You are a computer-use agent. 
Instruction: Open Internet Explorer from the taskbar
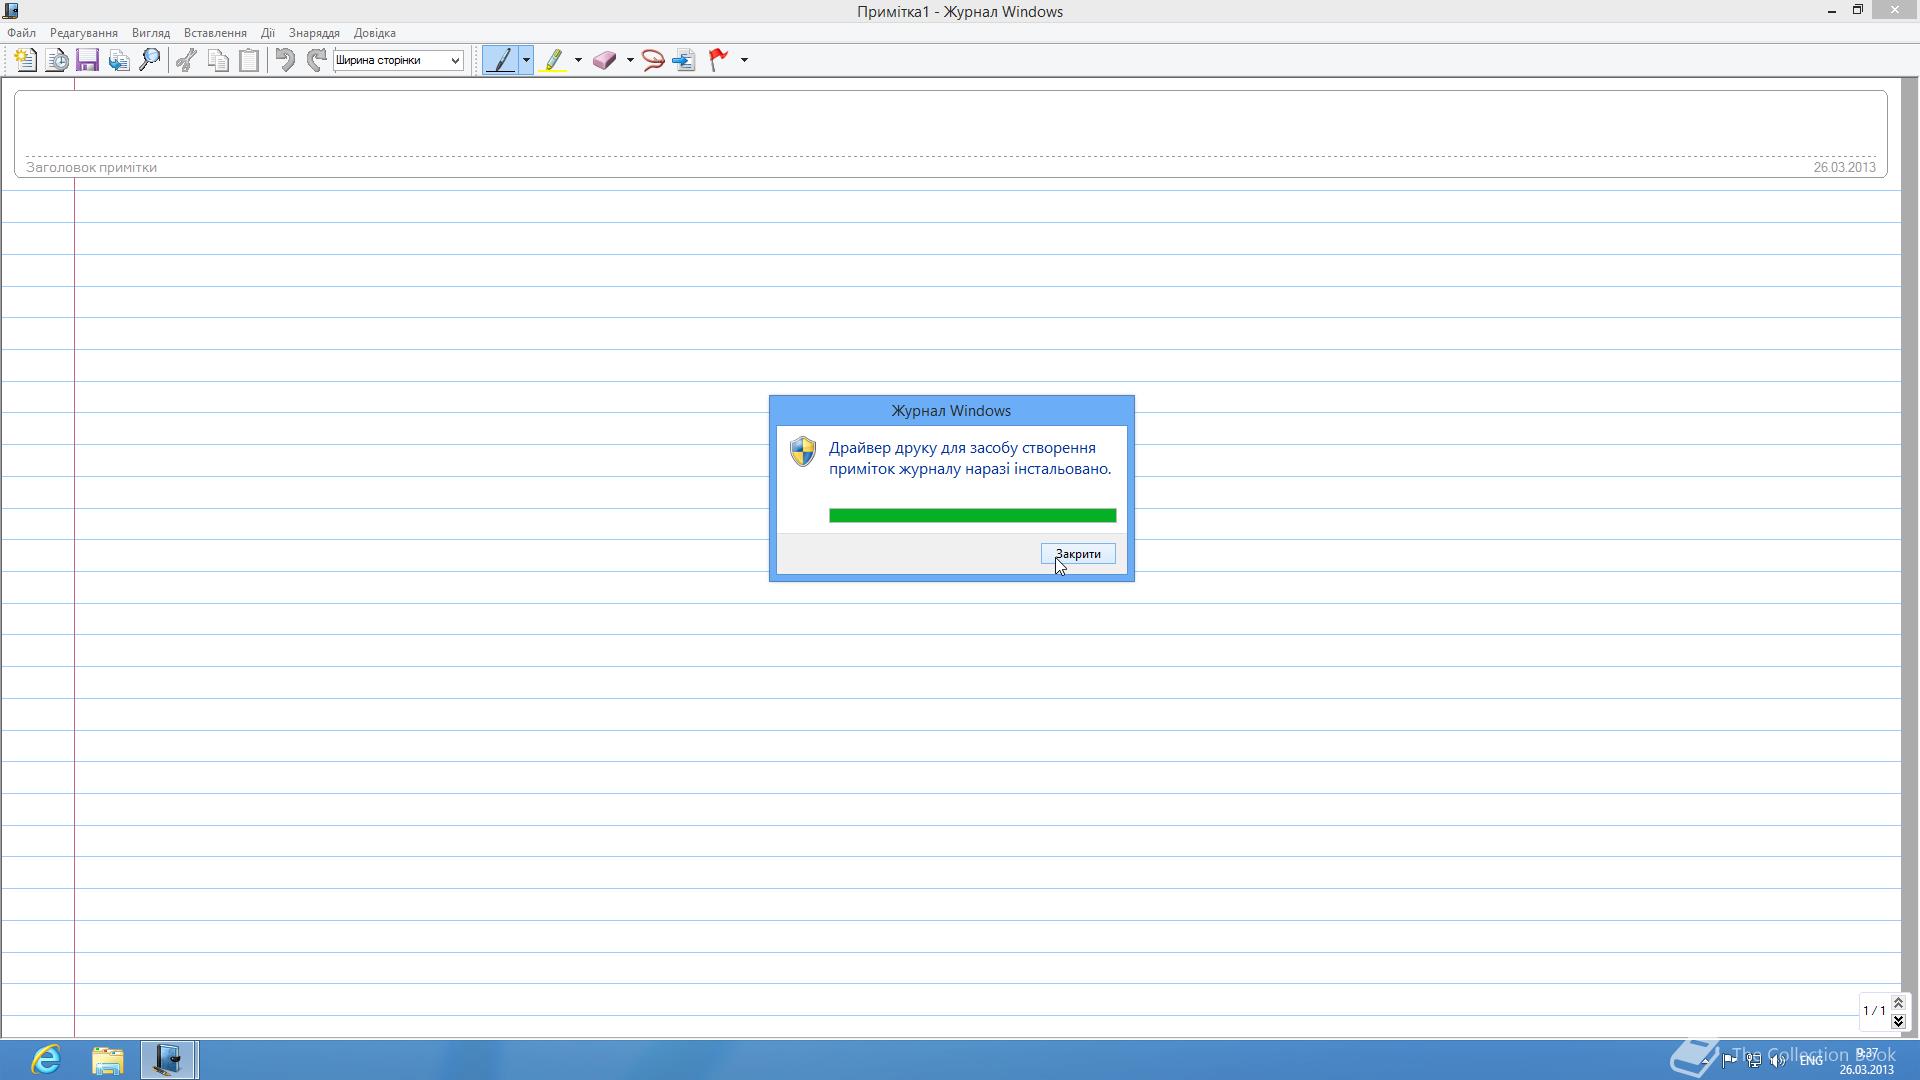tap(46, 1059)
